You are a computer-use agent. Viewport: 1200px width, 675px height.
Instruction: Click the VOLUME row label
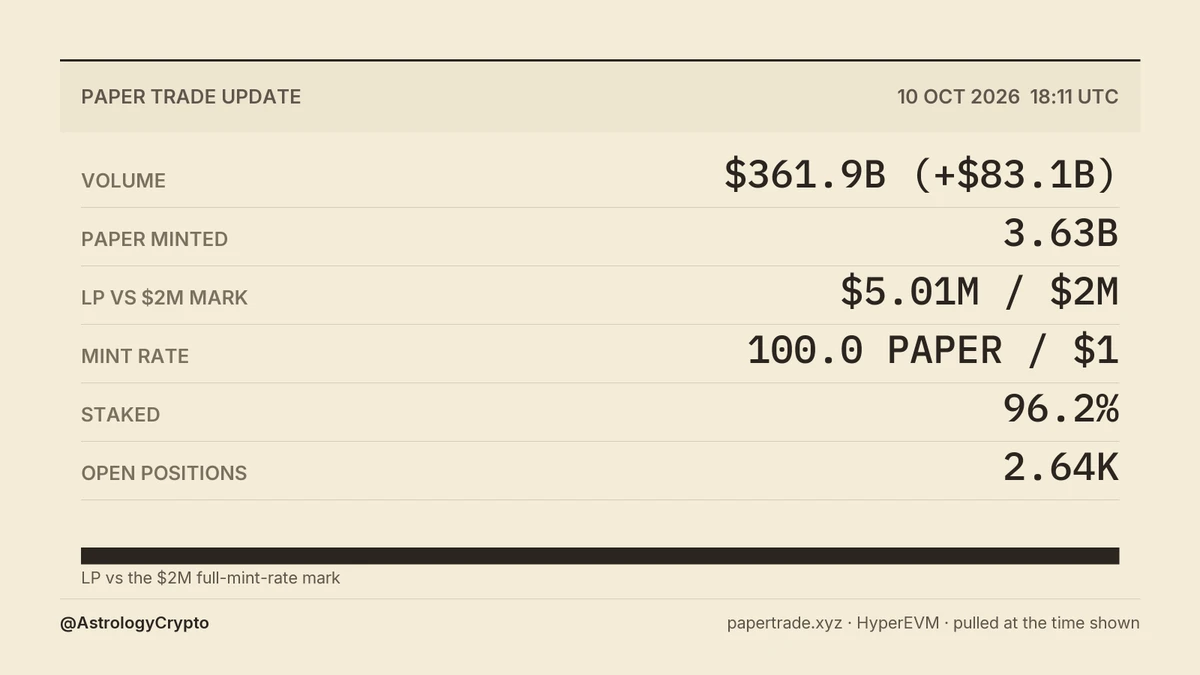point(123,181)
